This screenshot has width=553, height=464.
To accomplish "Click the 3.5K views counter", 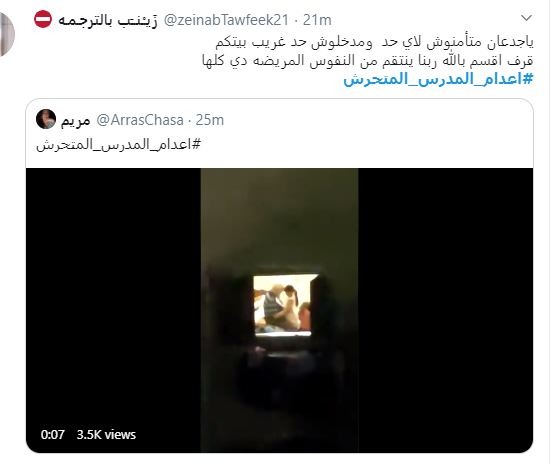I will point(106,434).
